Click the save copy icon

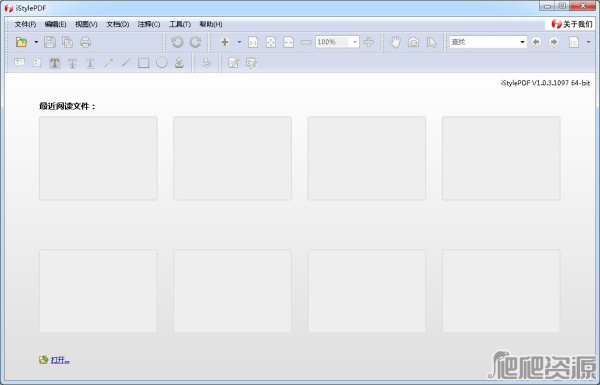[68, 42]
